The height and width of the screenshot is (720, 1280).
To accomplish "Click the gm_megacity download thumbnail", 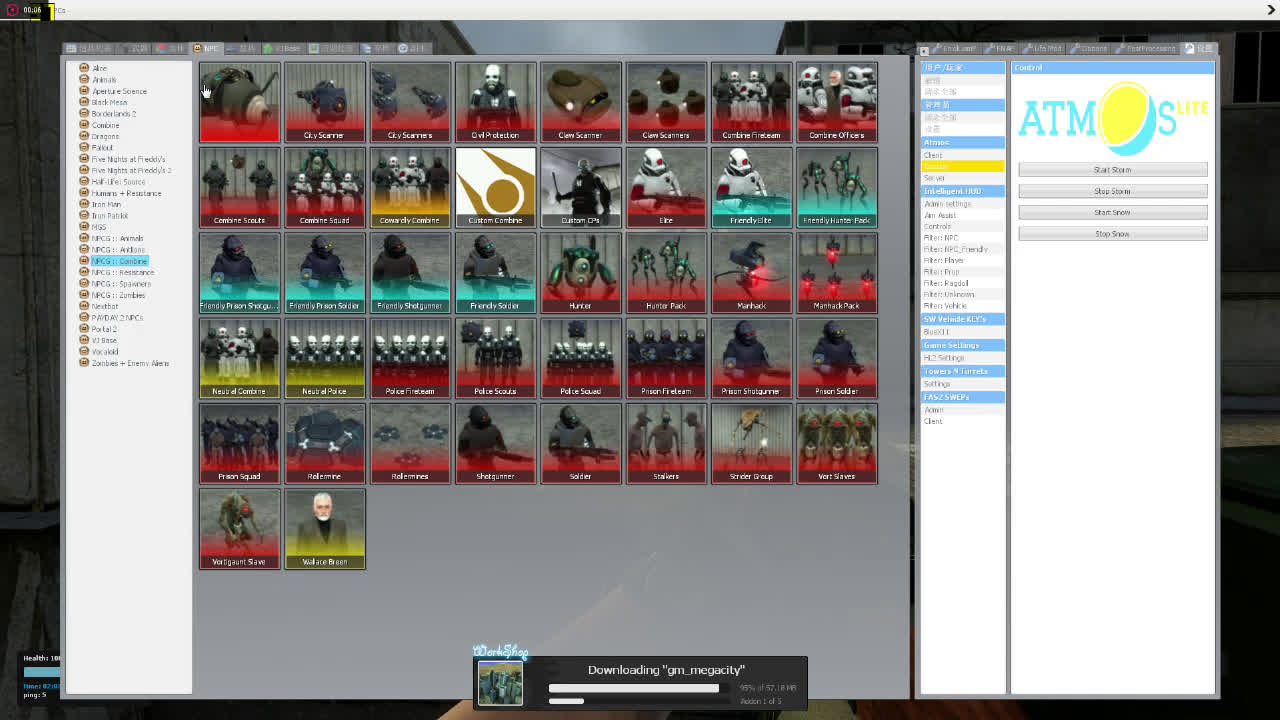I will pos(500,684).
